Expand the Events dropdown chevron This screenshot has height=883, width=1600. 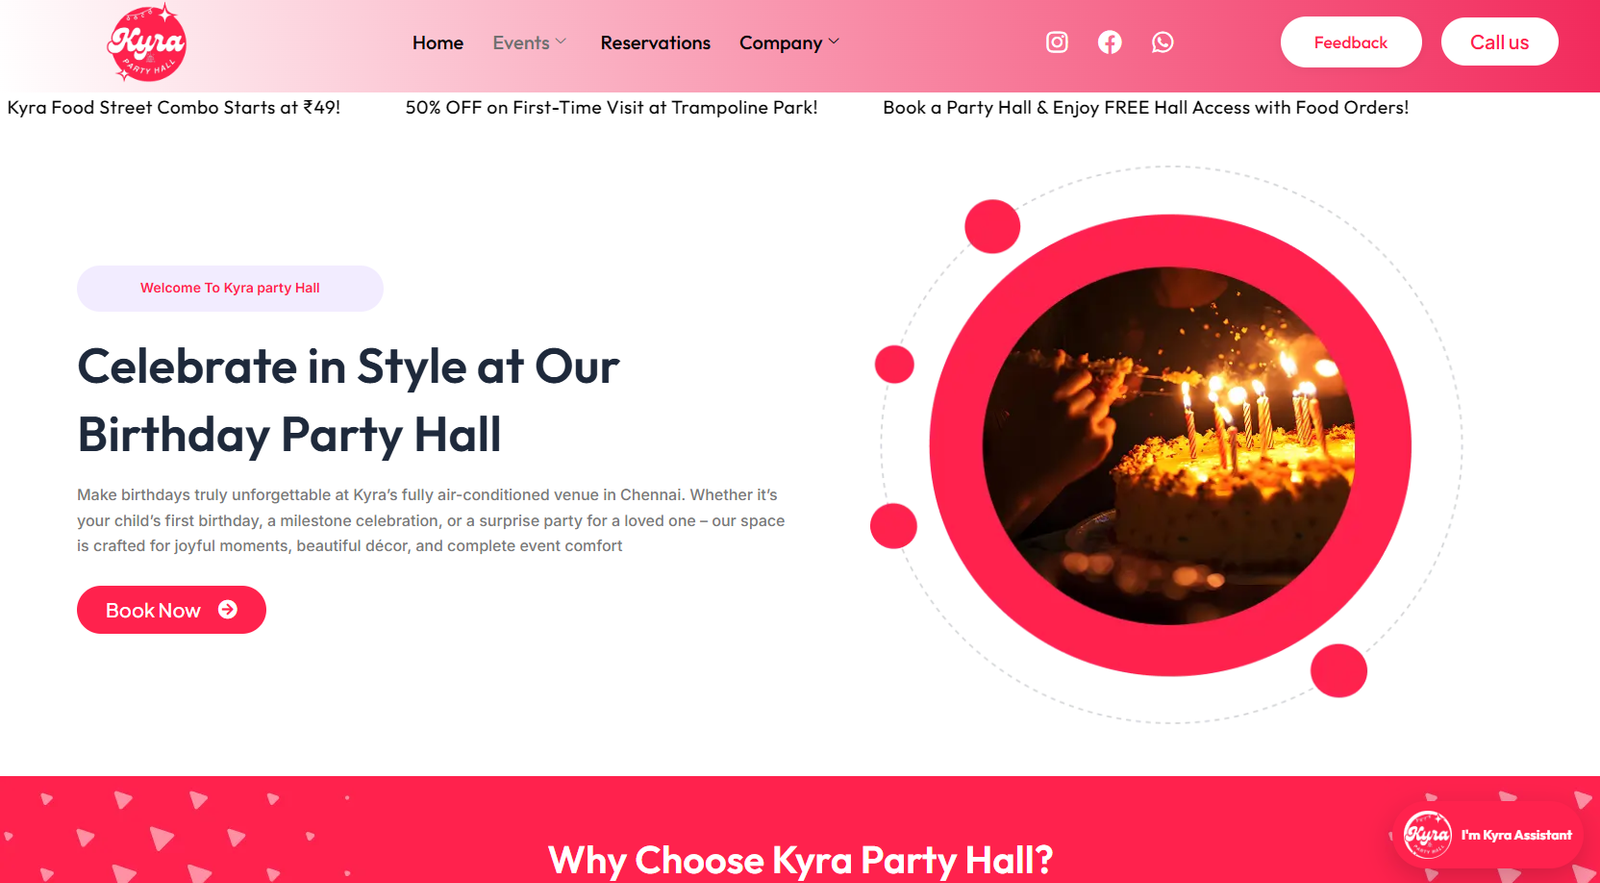561,42
